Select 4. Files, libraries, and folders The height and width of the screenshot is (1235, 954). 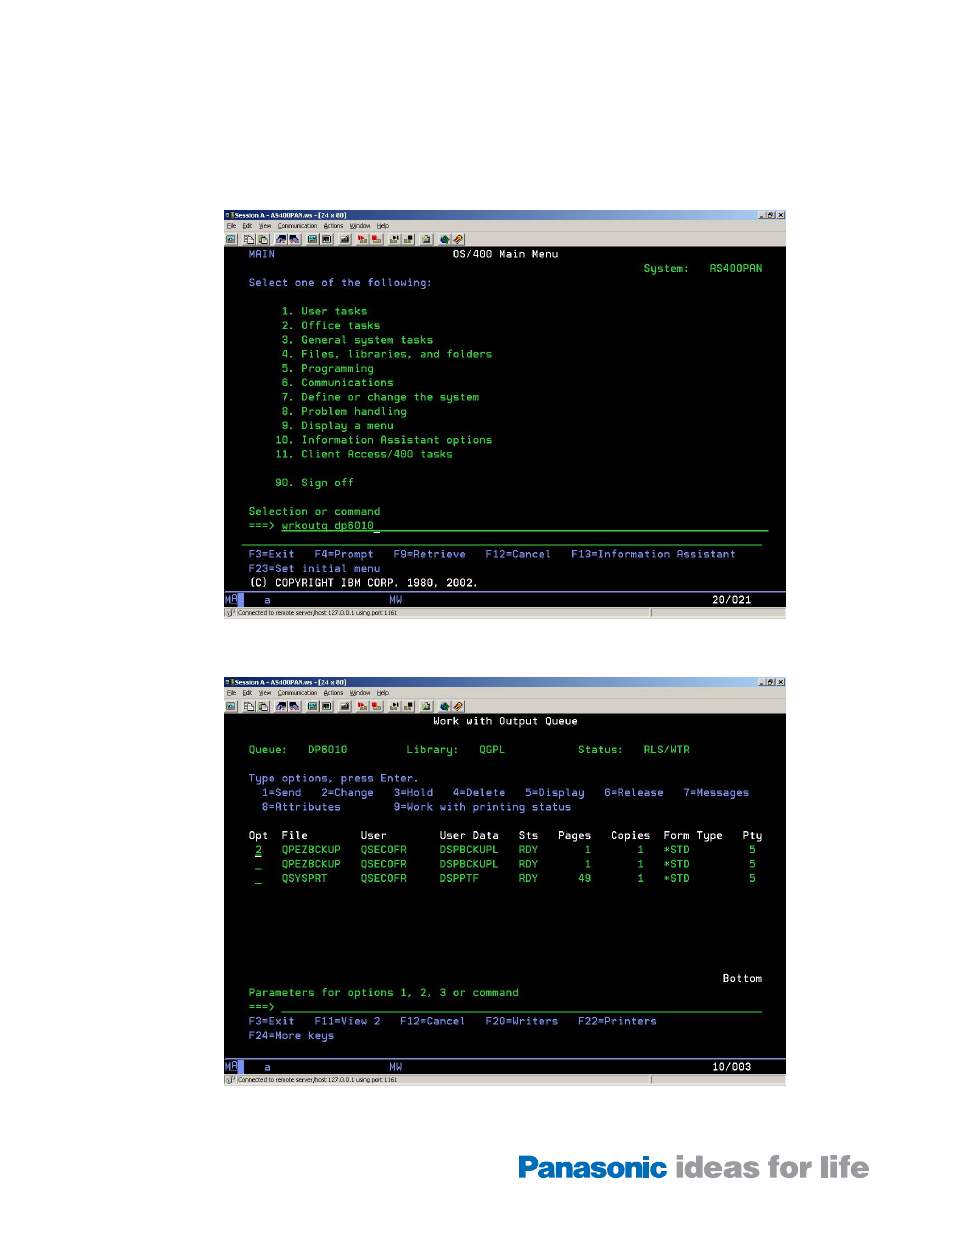click(387, 354)
